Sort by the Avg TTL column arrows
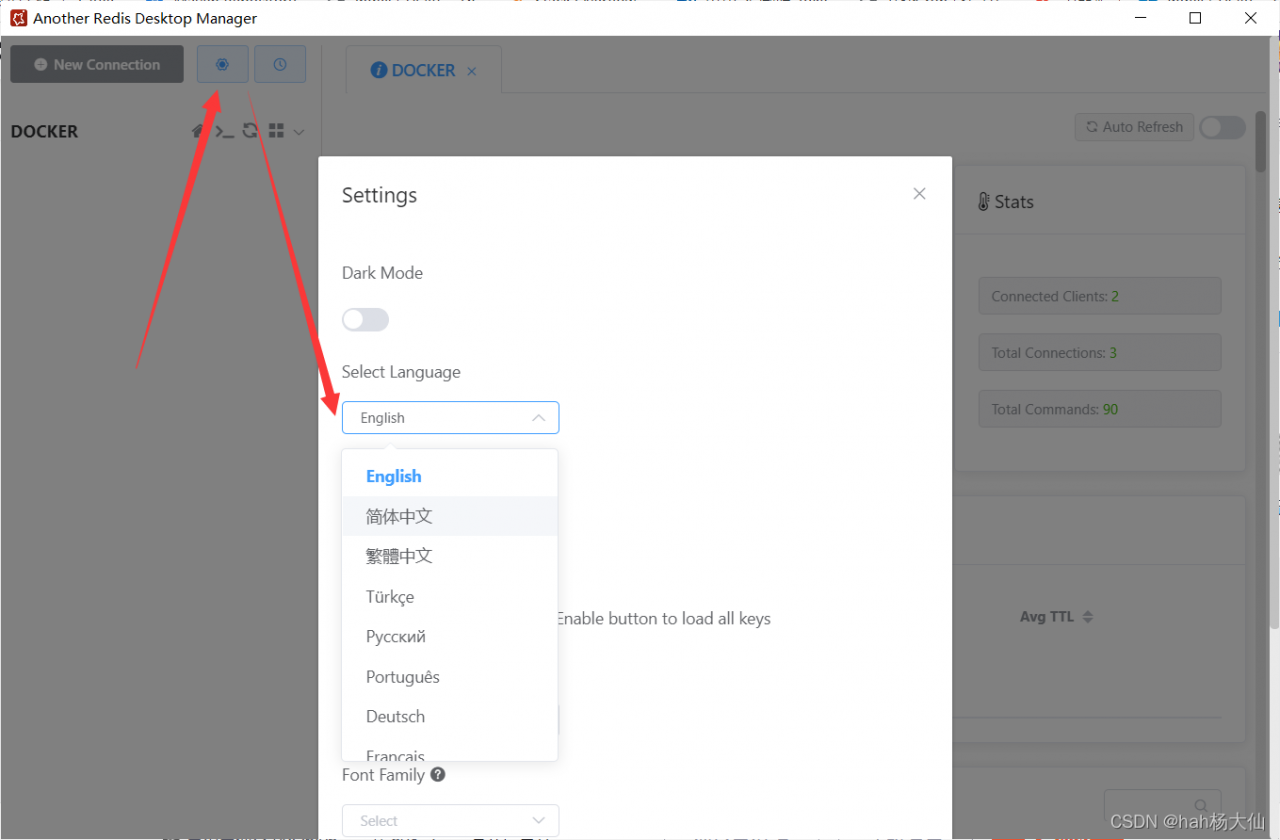 (x=1087, y=617)
